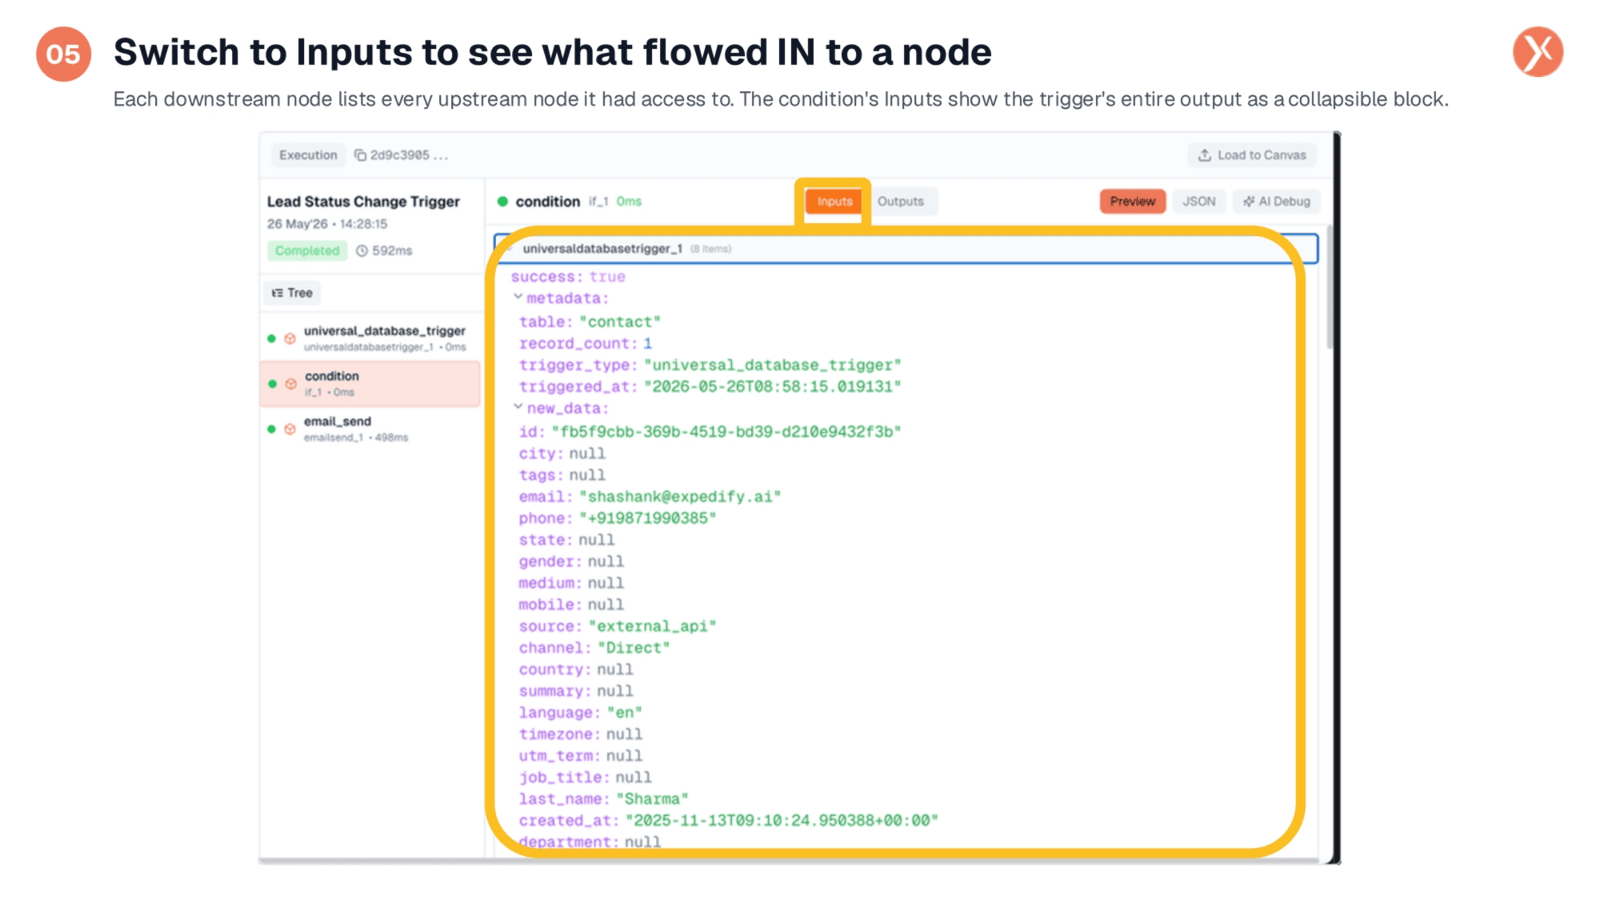1600x900 pixels.
Task: Collapse the metadata section
Action: point(518,297)
